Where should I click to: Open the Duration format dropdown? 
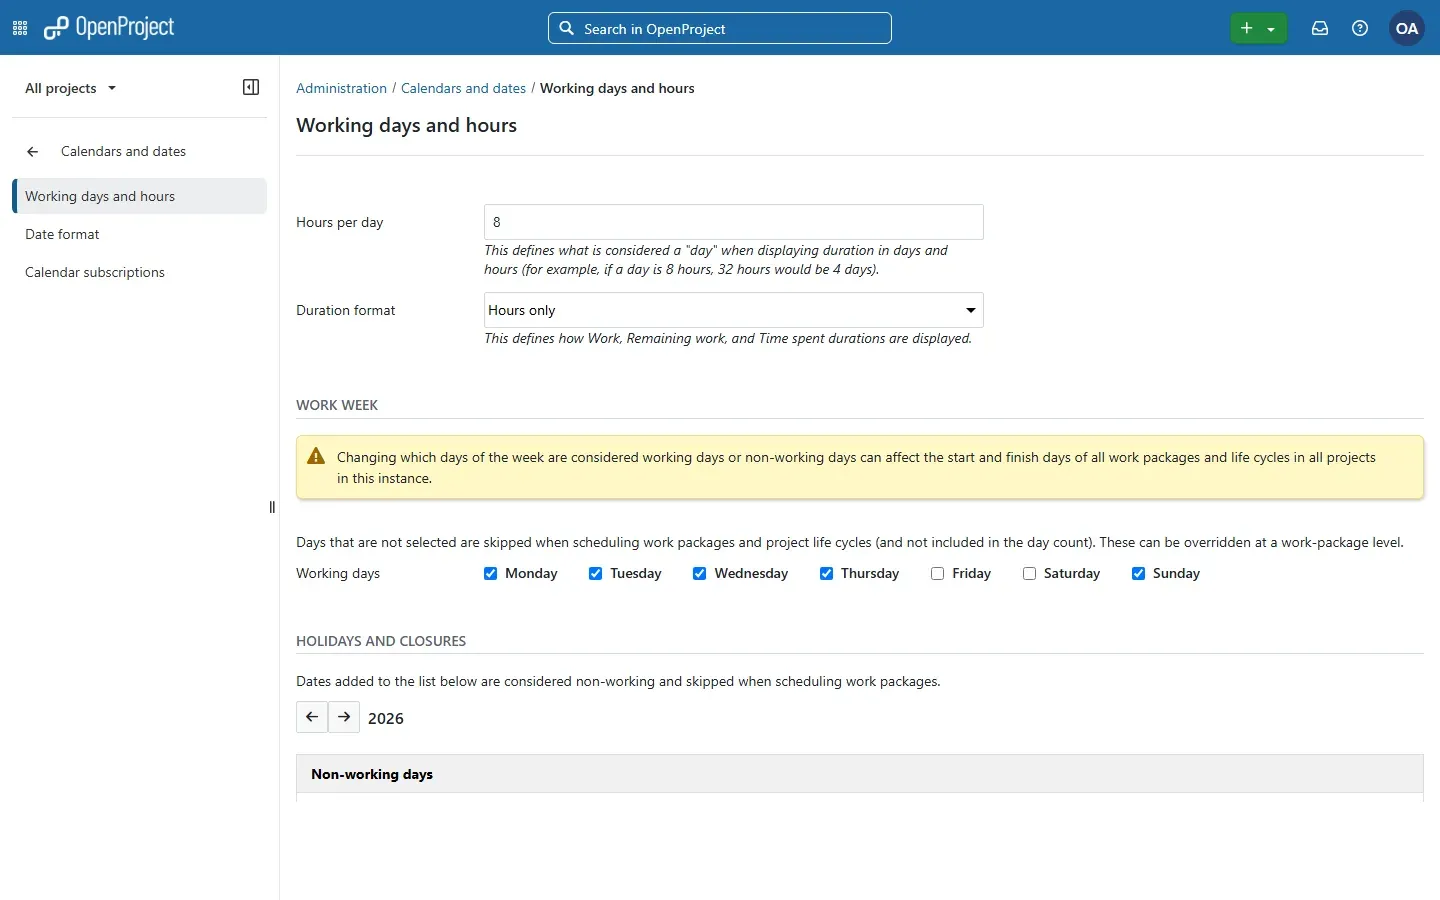click(x=734, y=310)
